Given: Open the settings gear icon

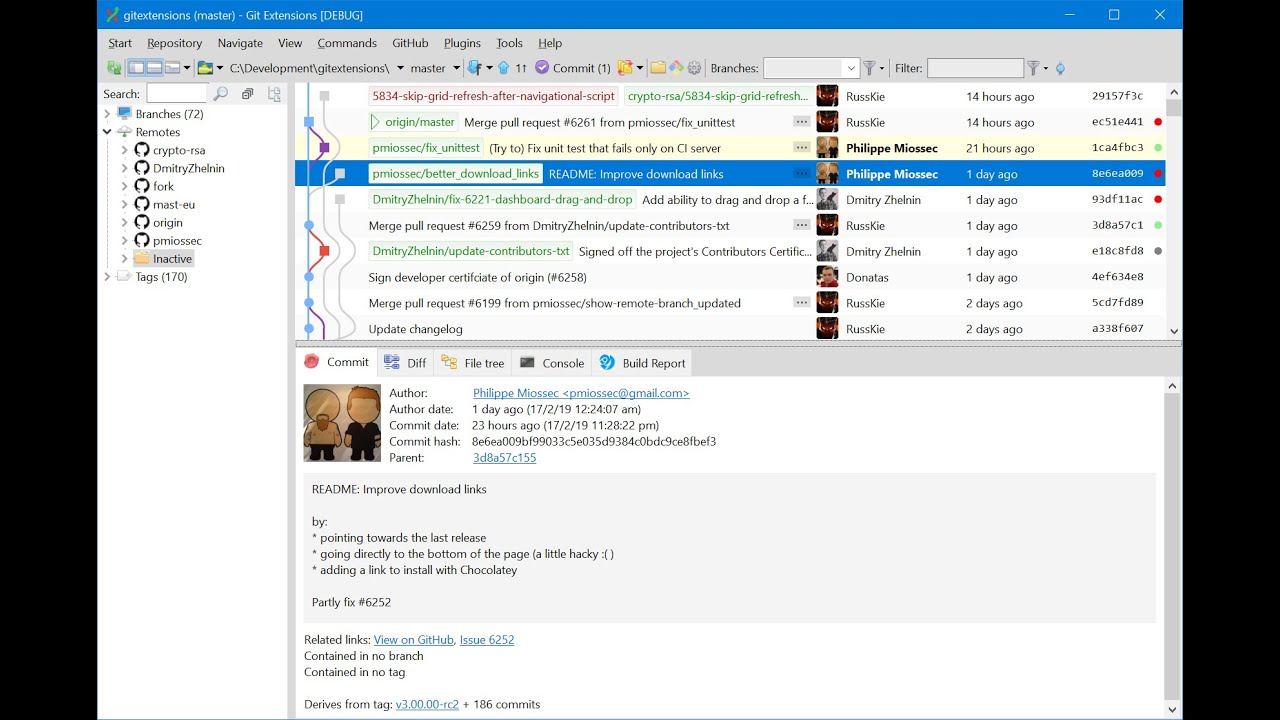Looking at the screenshot, I should coord(694,68).
